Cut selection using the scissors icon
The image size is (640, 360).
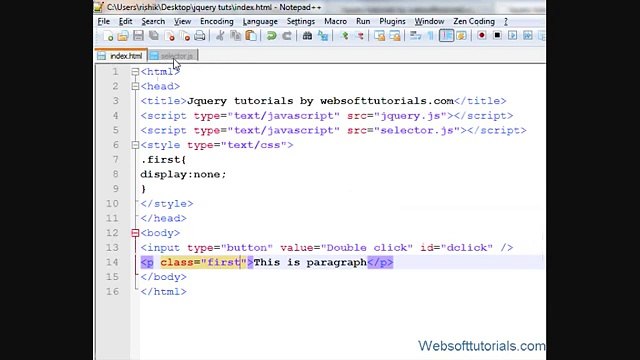(220, 36)
